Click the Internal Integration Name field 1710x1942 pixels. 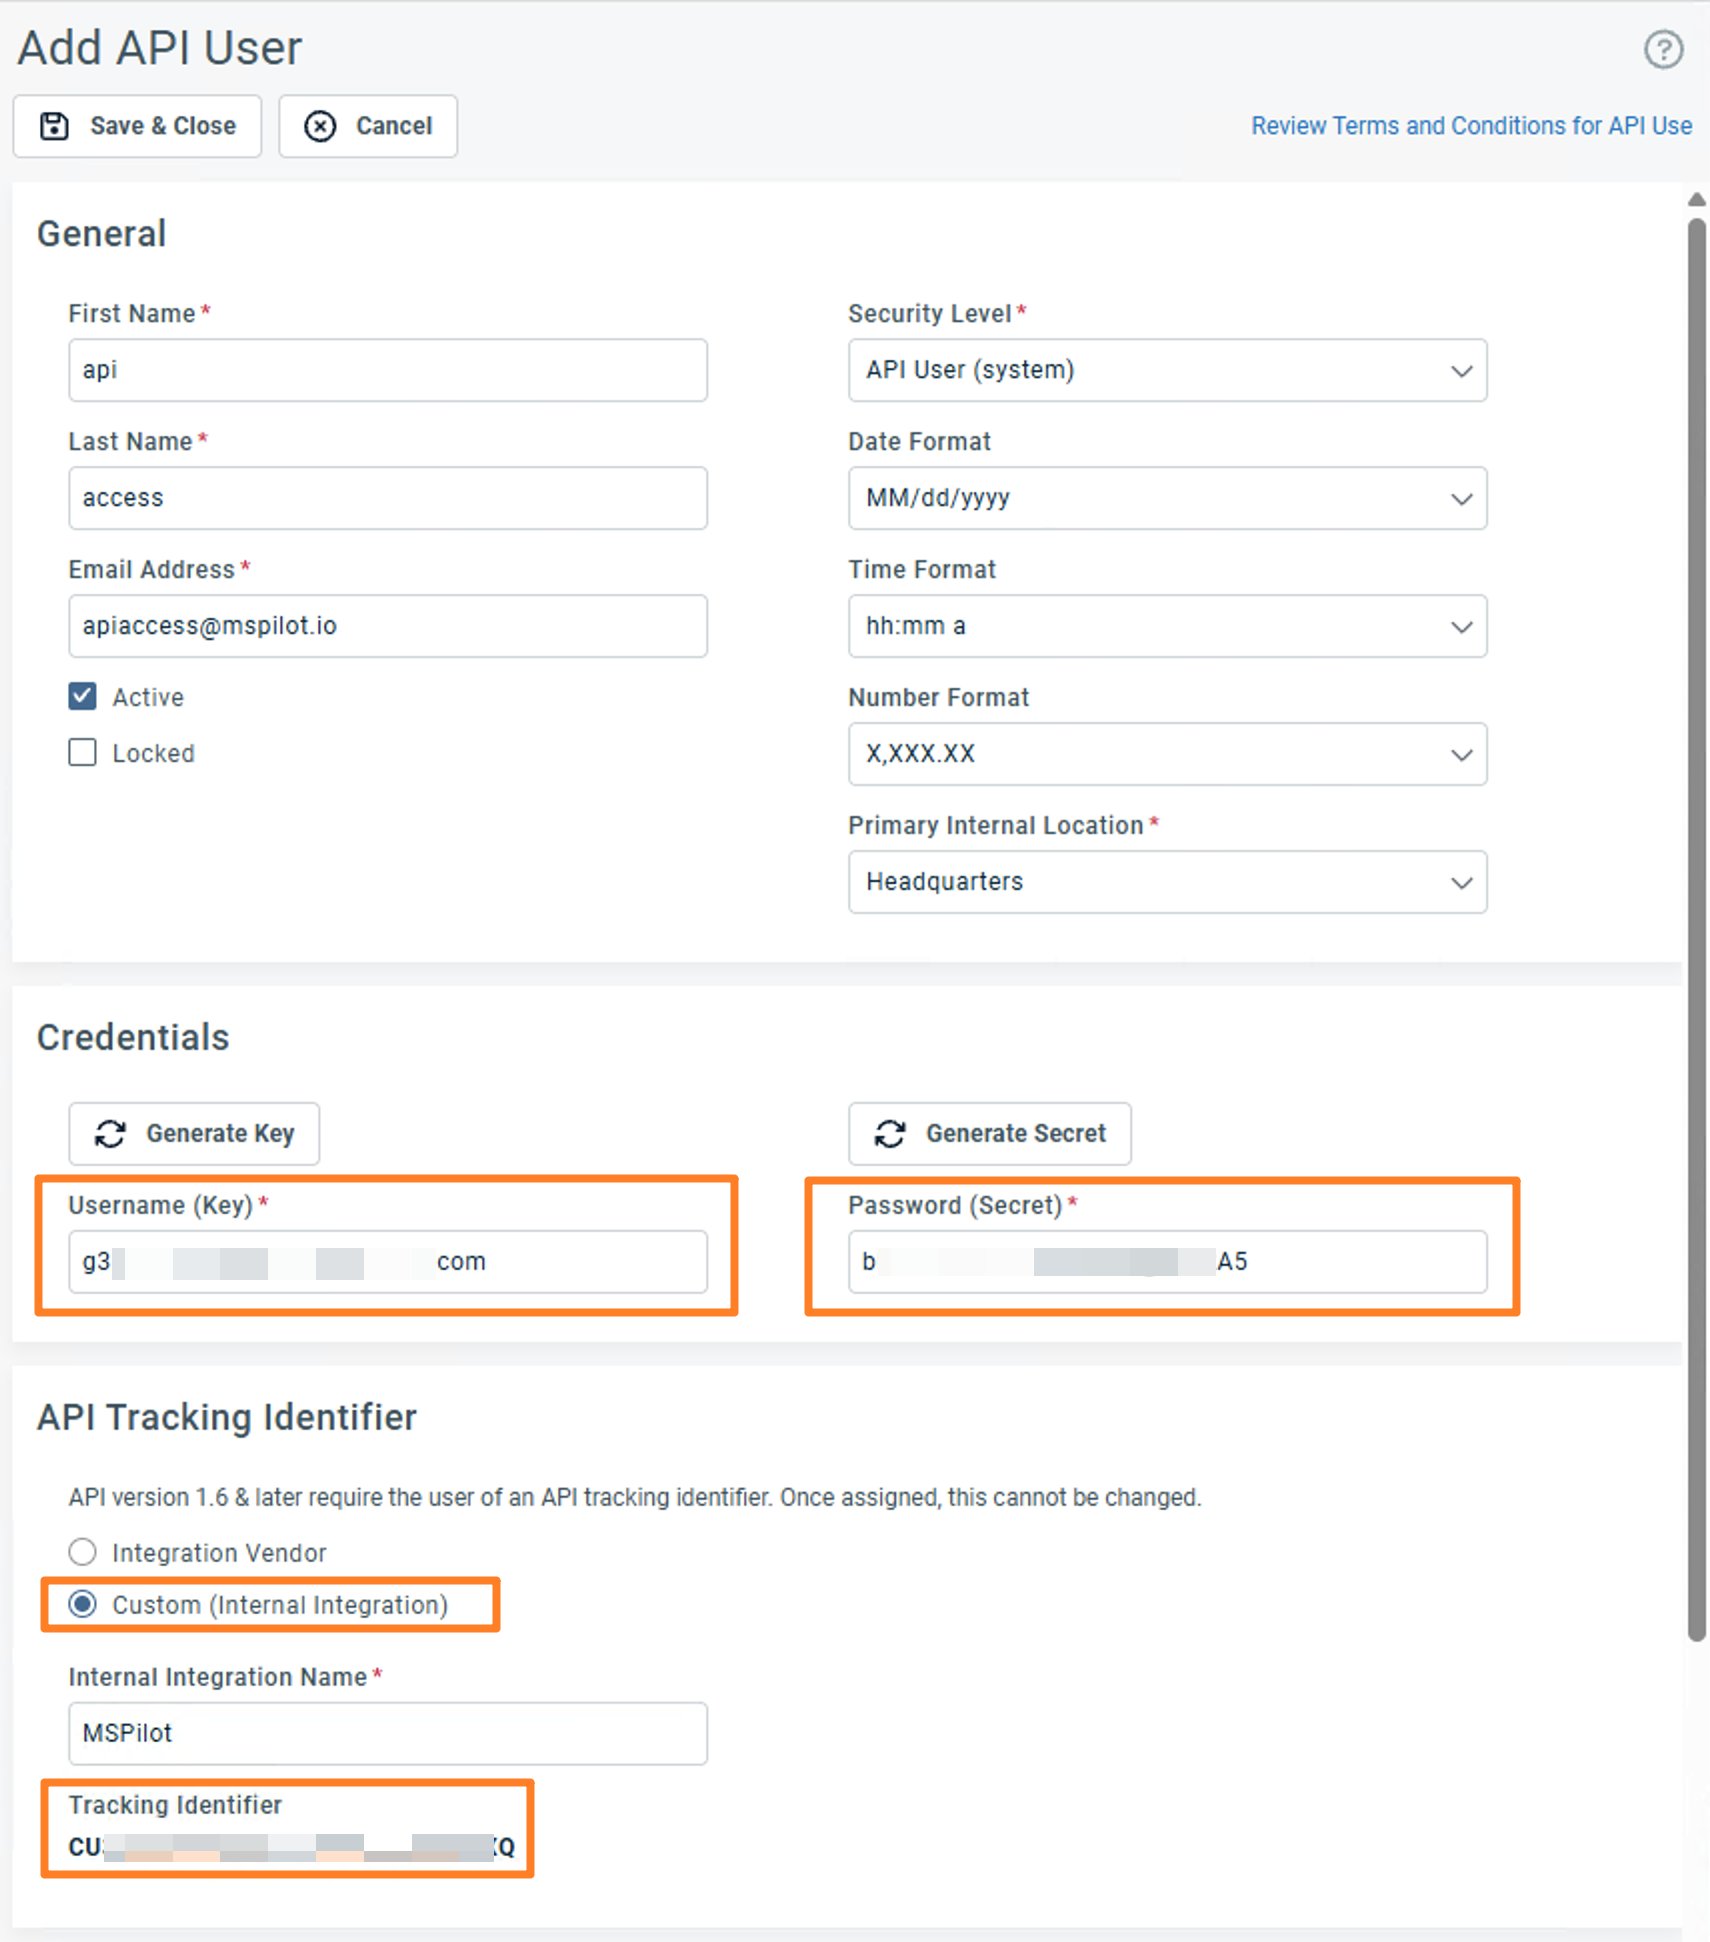tap(388, 1734)
